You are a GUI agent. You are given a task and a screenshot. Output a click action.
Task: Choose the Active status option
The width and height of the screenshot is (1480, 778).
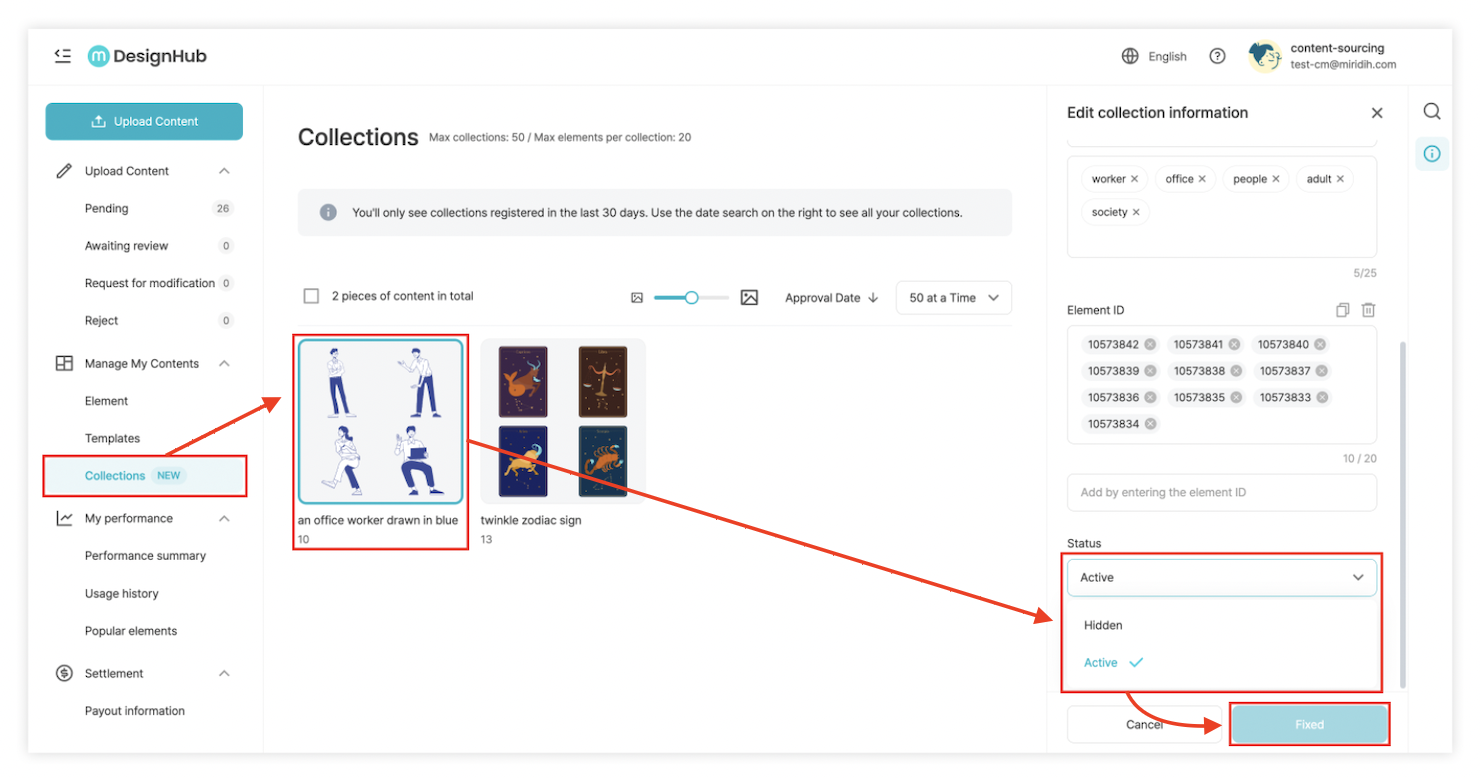click(1101, 662)
